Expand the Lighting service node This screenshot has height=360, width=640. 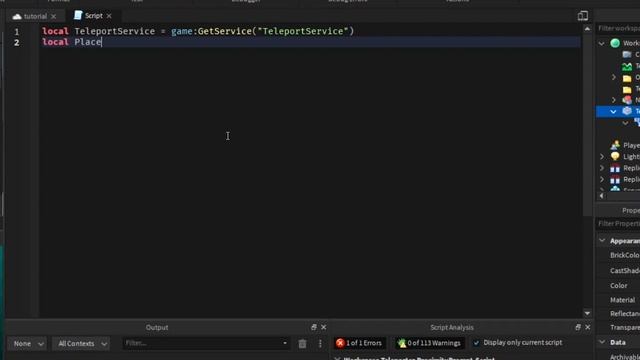(x=602, y=156)
